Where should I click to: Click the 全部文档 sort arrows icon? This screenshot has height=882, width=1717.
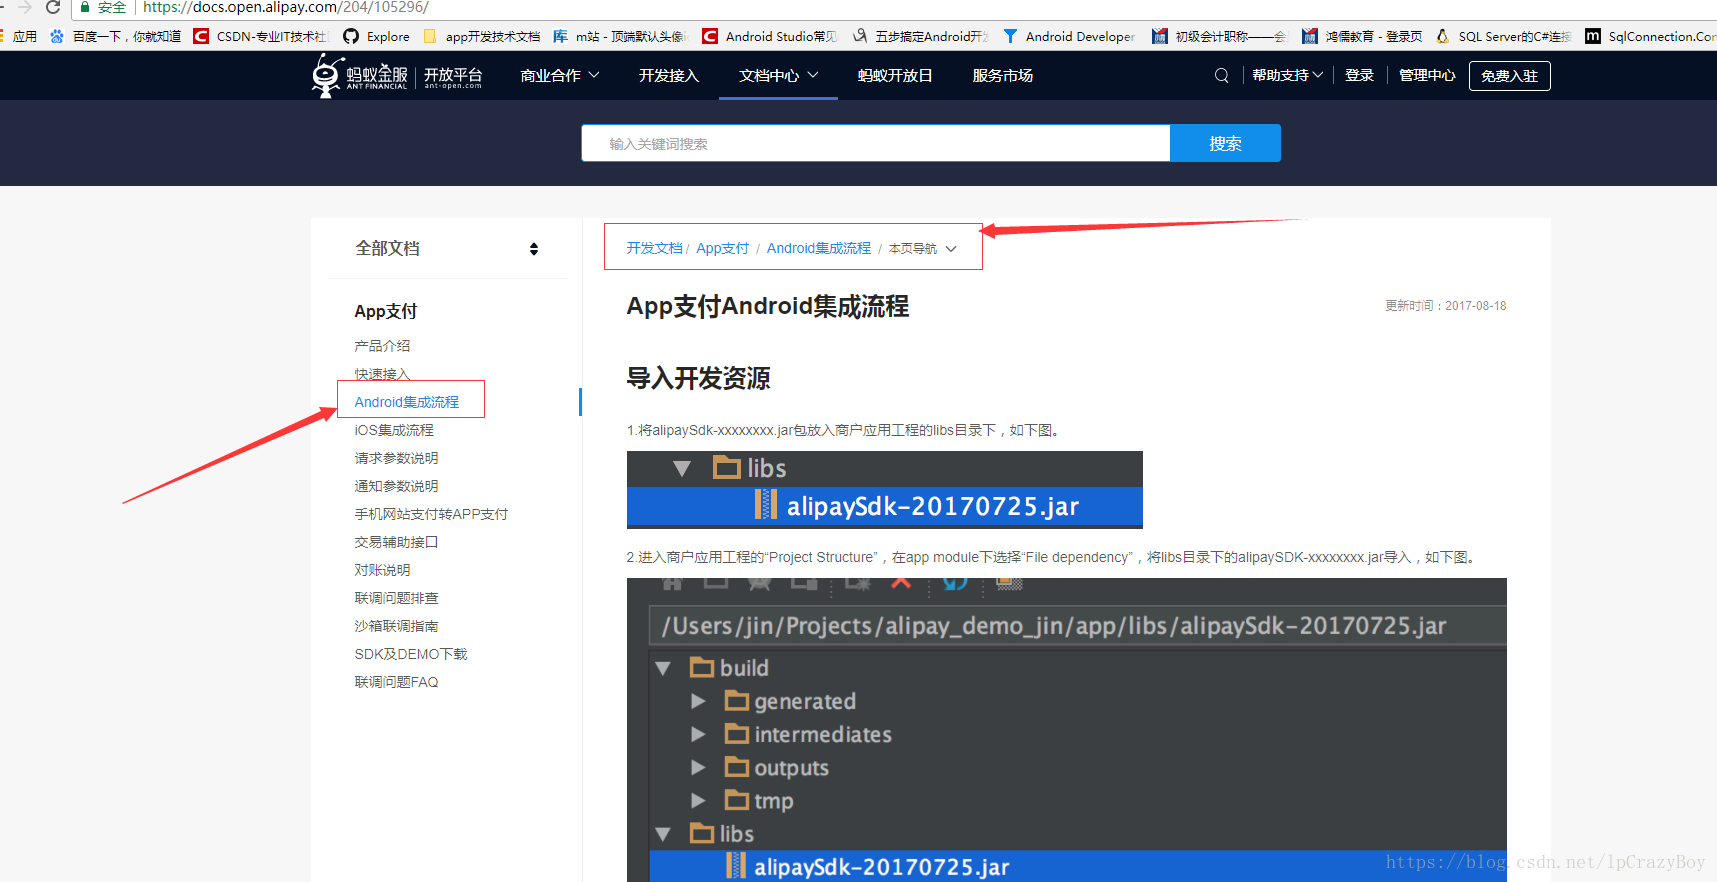tap(534, 249)
